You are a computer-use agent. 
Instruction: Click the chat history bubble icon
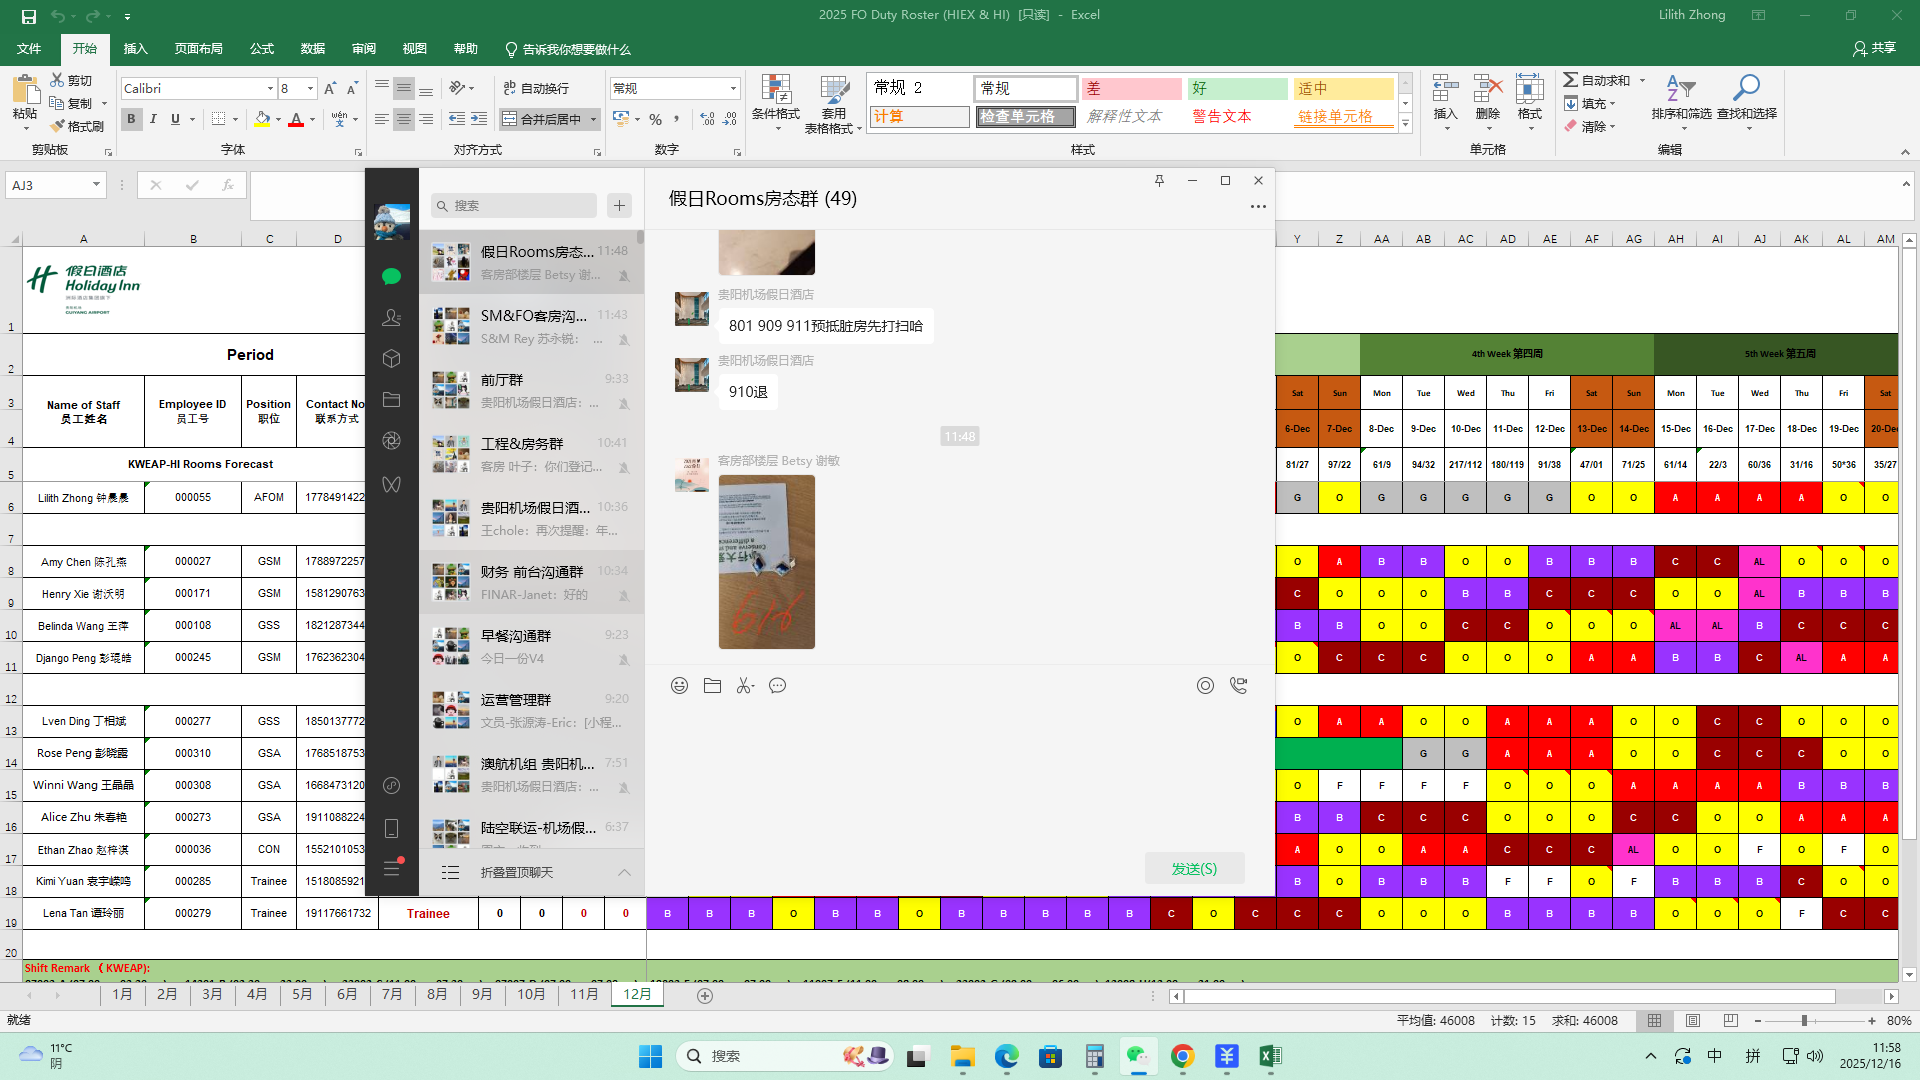[x=777, y=686]
